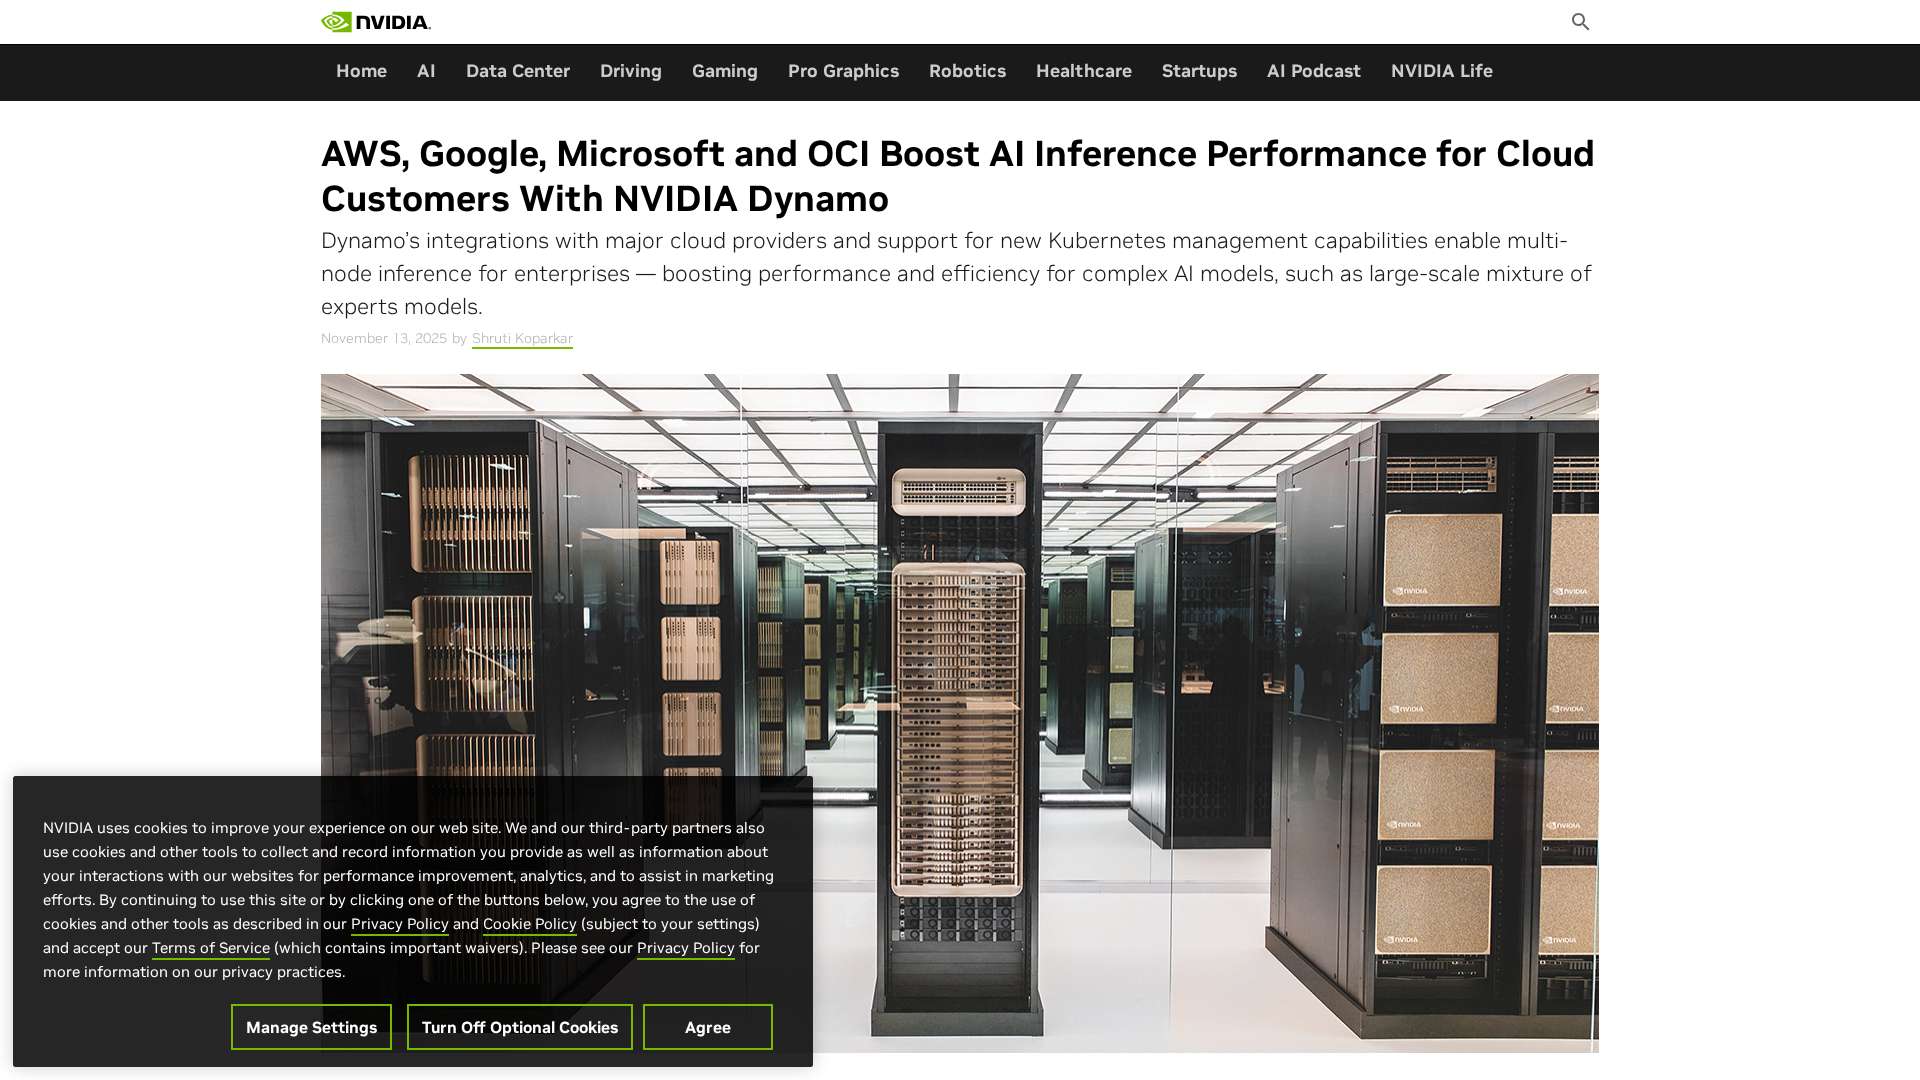Screen dimensions: 1920x1080
Task: Follow the Terms of Service link
Action: coord(211,948)
